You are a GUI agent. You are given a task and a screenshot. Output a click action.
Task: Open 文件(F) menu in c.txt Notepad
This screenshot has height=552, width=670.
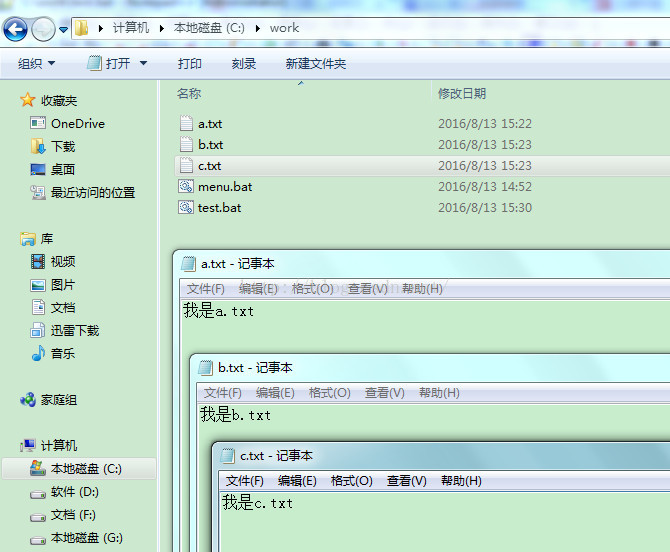point(244,481)
